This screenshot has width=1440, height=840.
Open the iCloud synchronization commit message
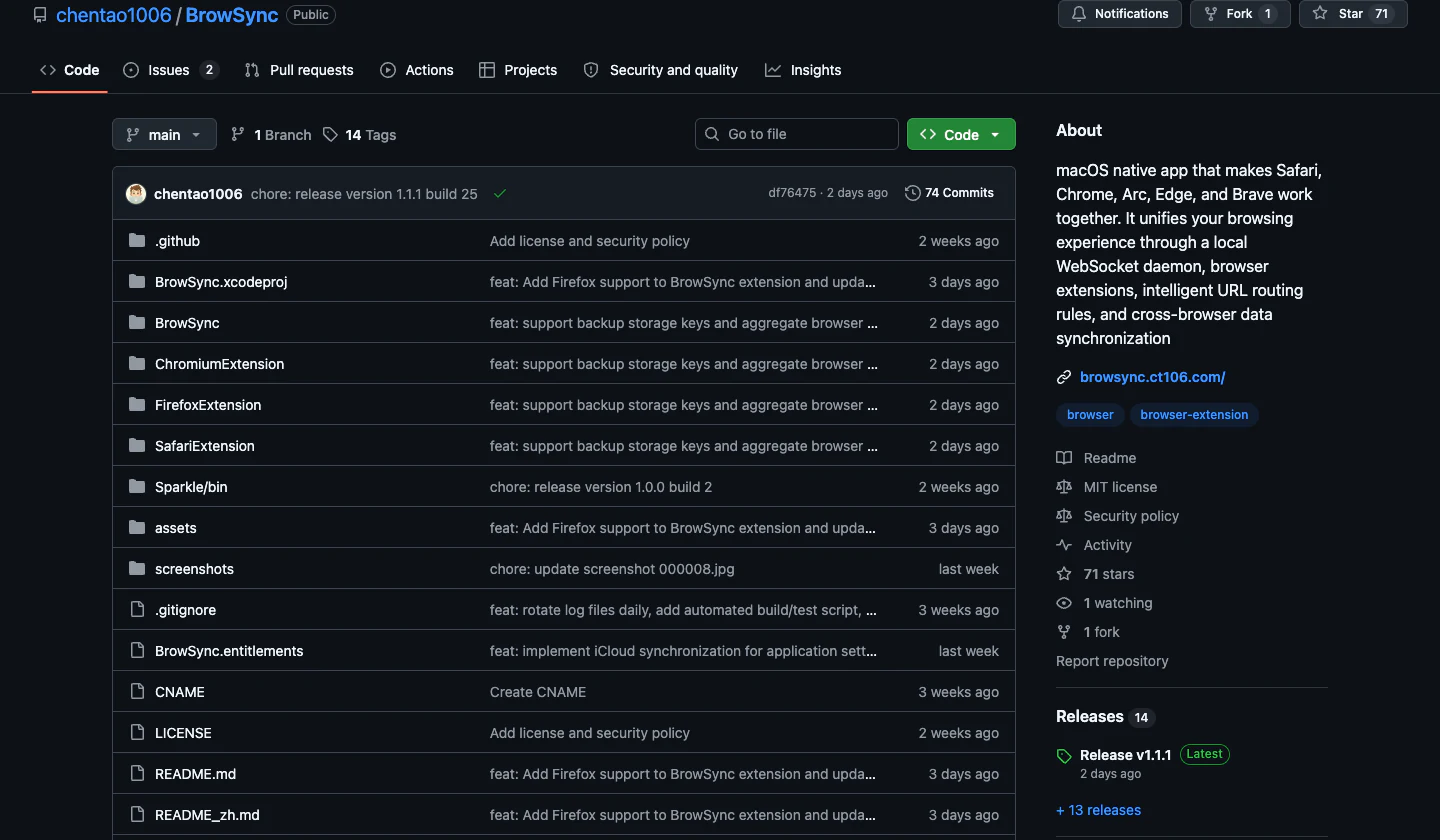pyautogui.click(x=683, y=651)
